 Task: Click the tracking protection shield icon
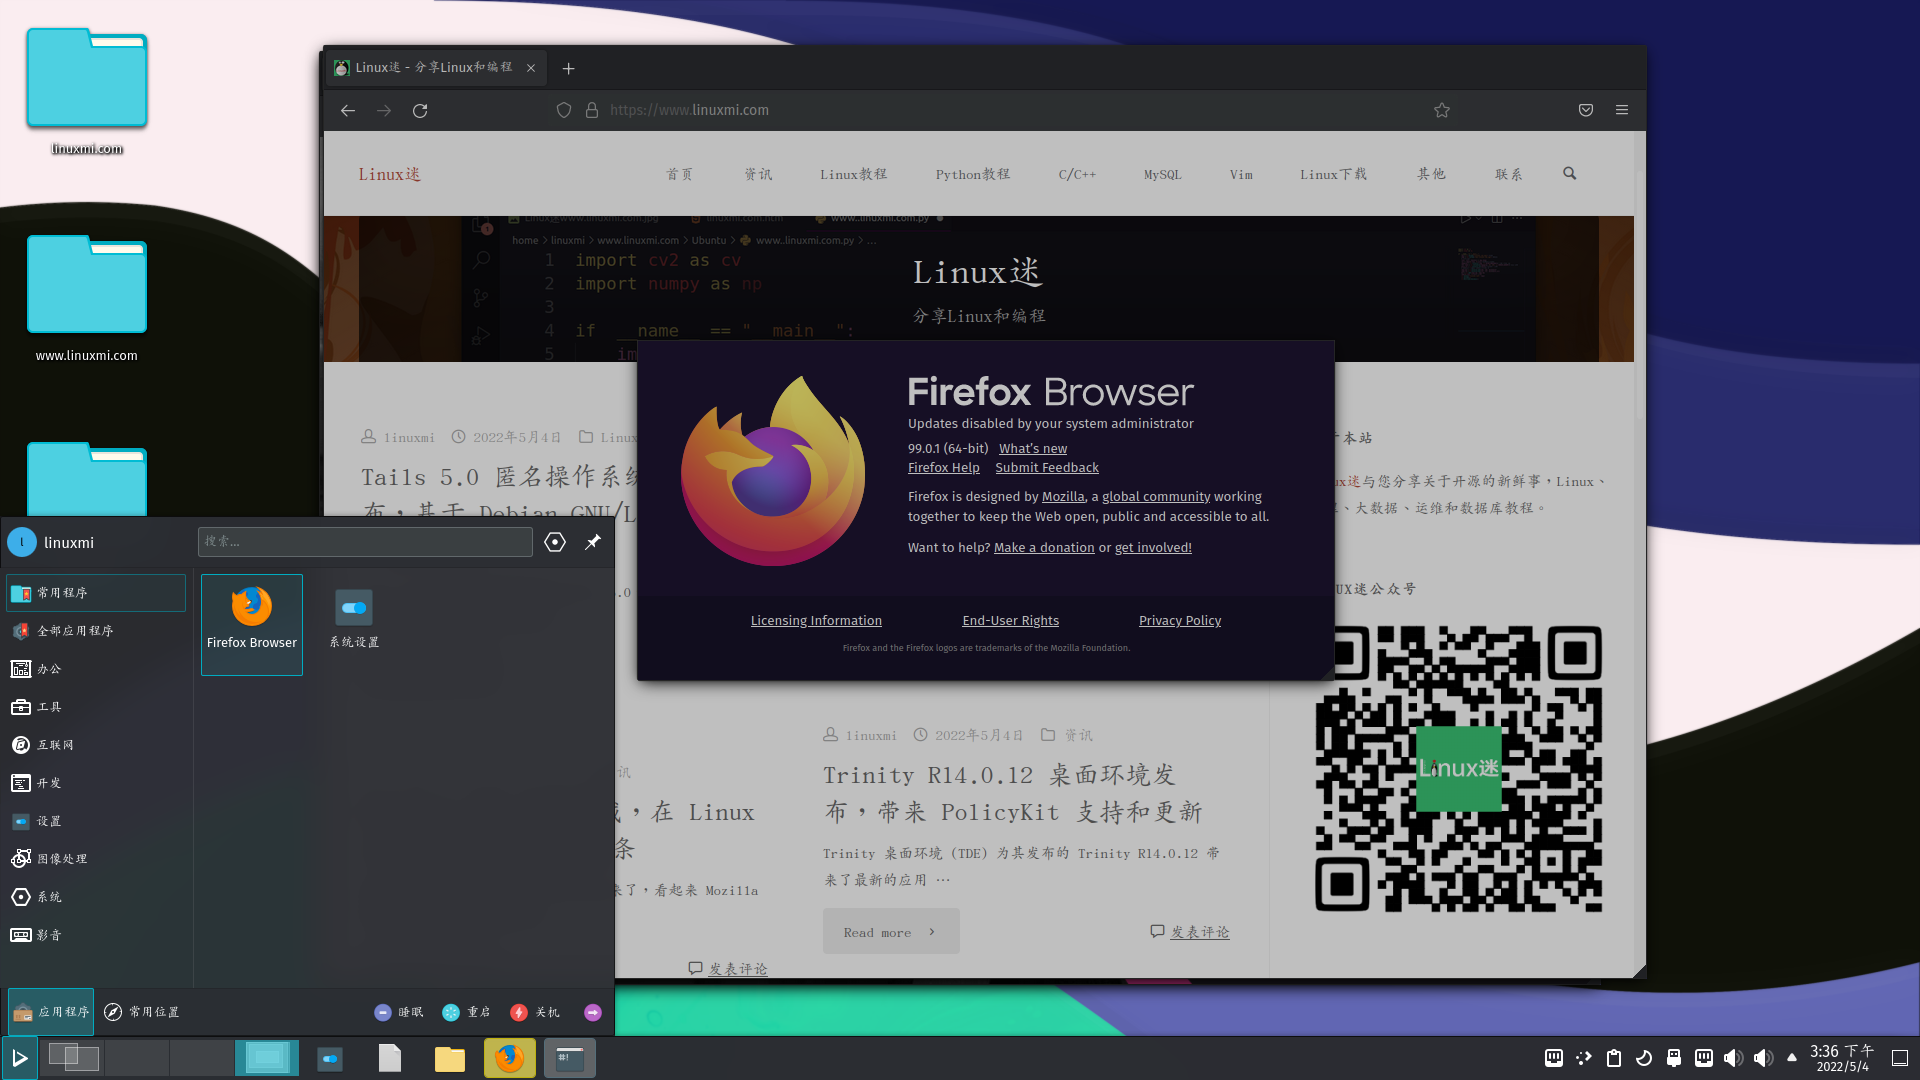(564, 110)
